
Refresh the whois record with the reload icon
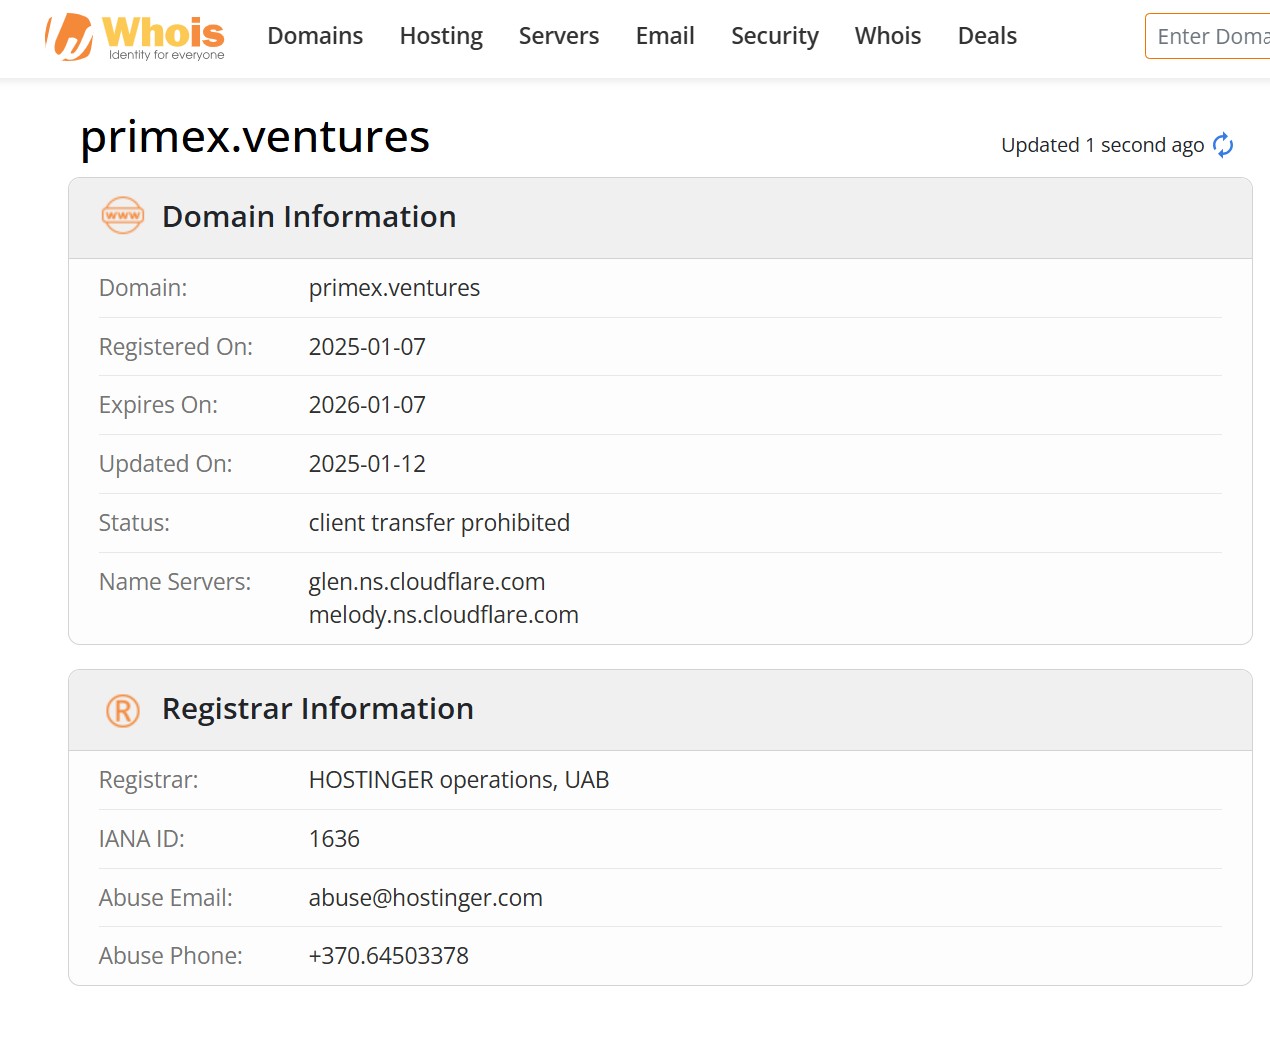tap(1222, 146)
